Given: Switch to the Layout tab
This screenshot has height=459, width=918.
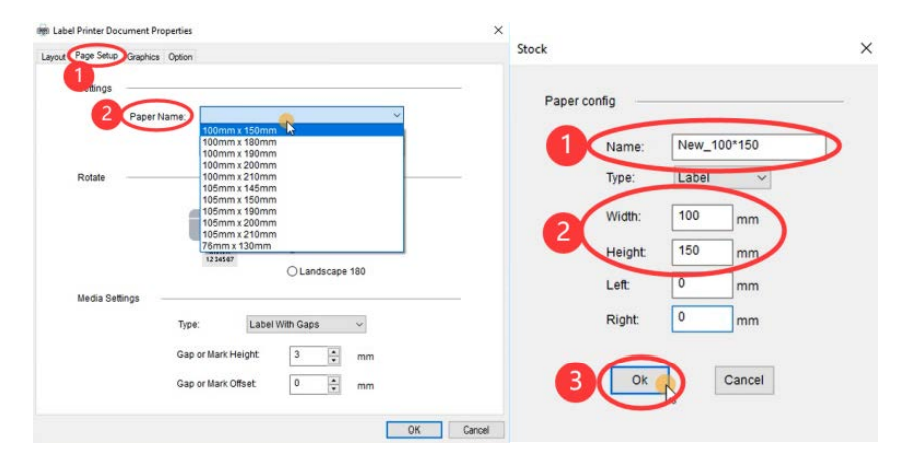Looking at the screenshot, I should point(53,57).
